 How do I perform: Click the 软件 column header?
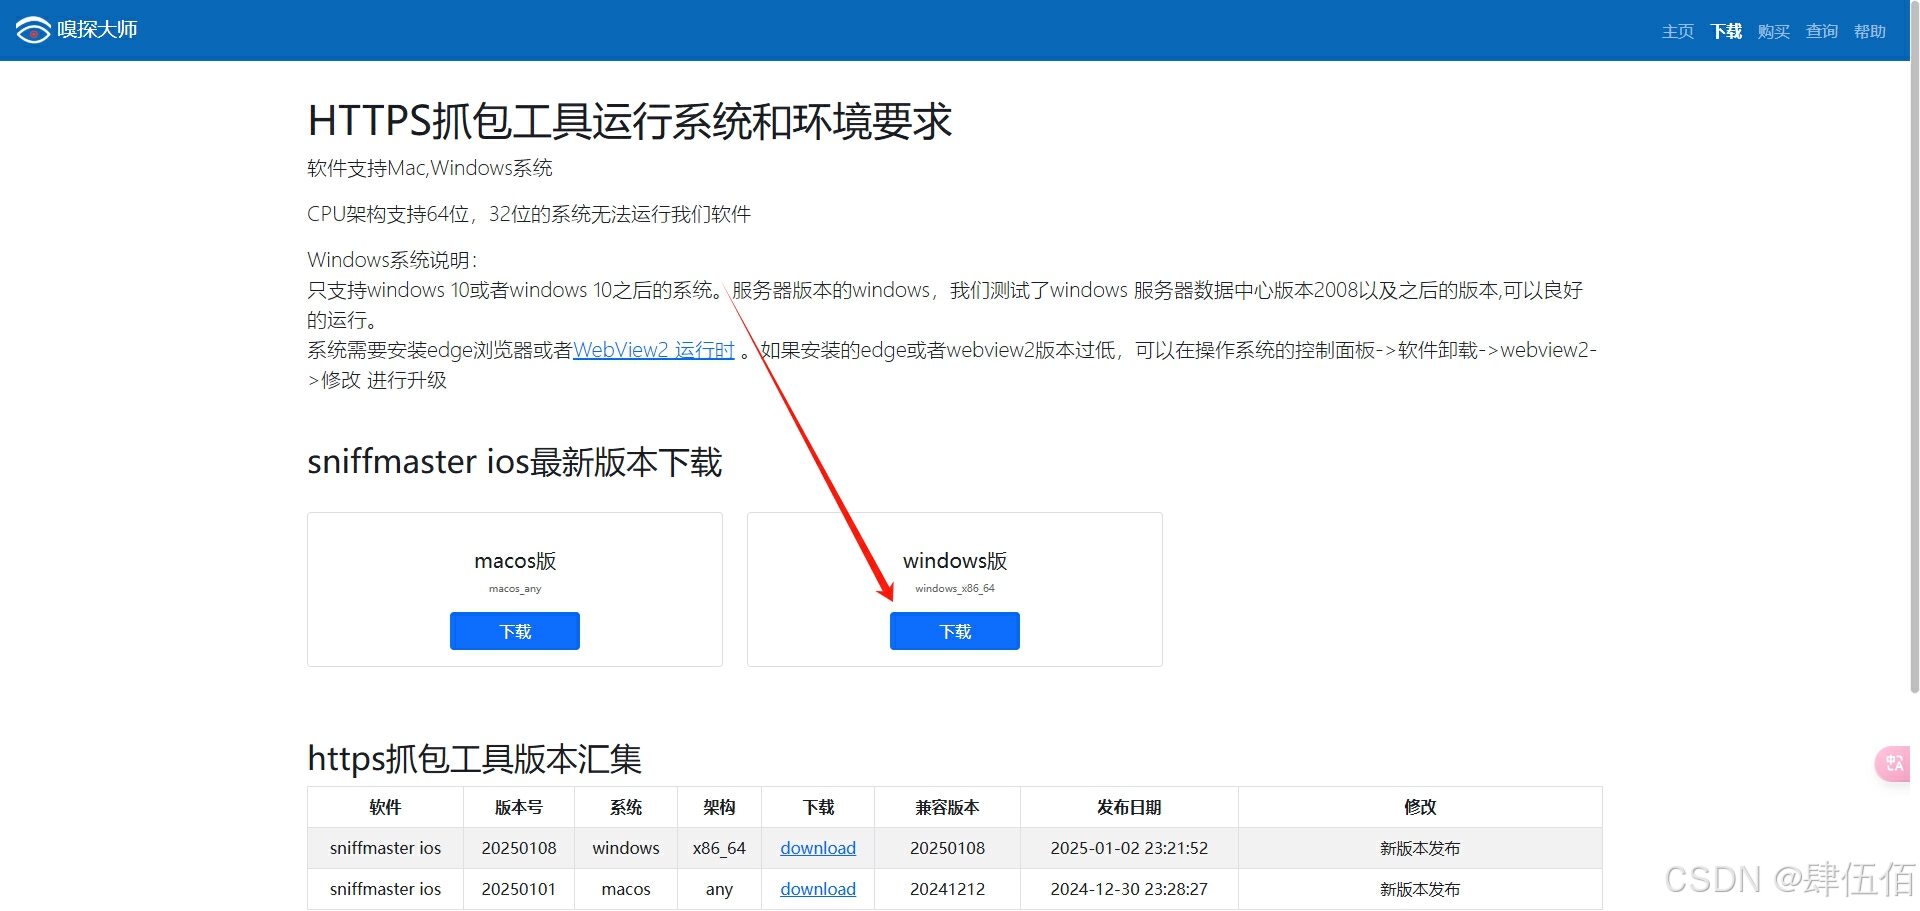click(x=384, y=807)
